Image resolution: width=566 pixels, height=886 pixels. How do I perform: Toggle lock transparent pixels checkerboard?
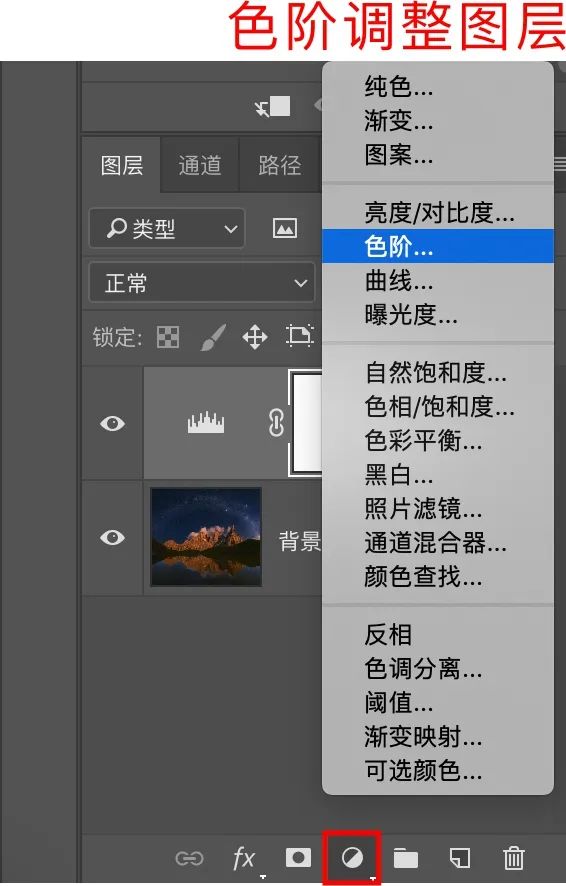(168, 337)
